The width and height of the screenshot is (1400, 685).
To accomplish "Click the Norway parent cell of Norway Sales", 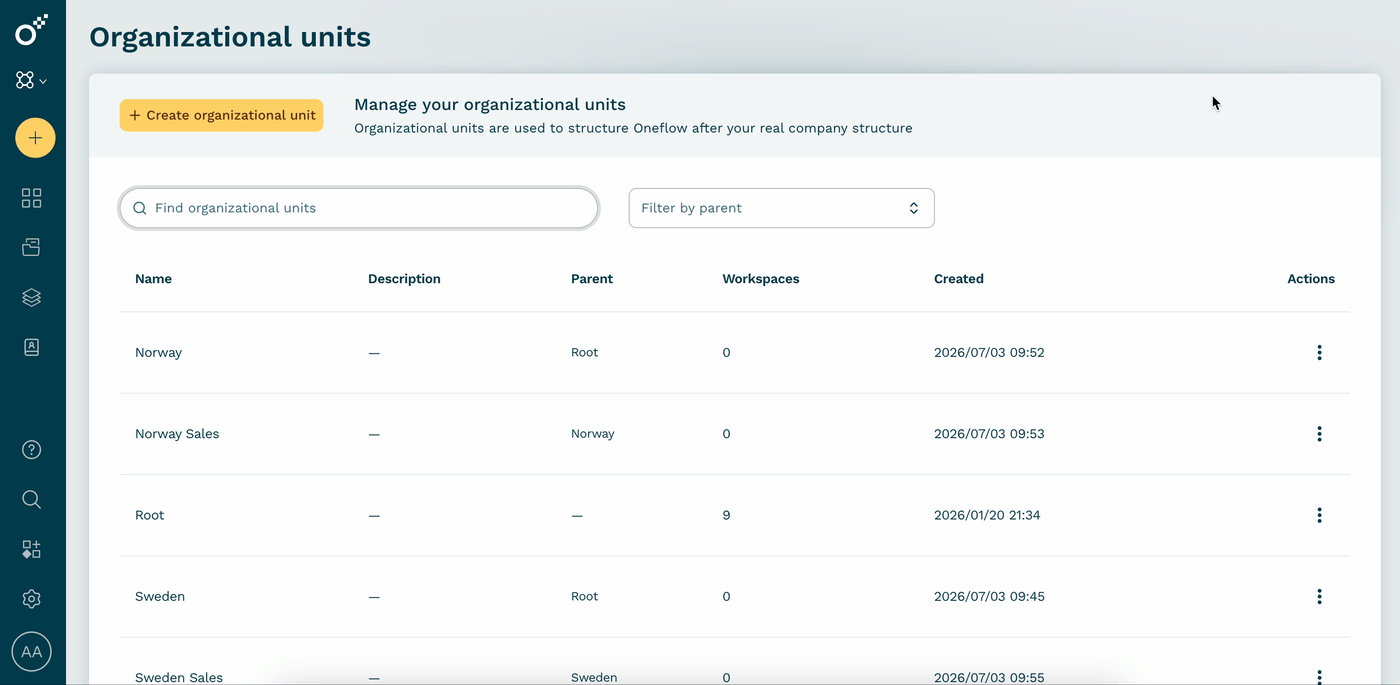I will tap(593, 434).
